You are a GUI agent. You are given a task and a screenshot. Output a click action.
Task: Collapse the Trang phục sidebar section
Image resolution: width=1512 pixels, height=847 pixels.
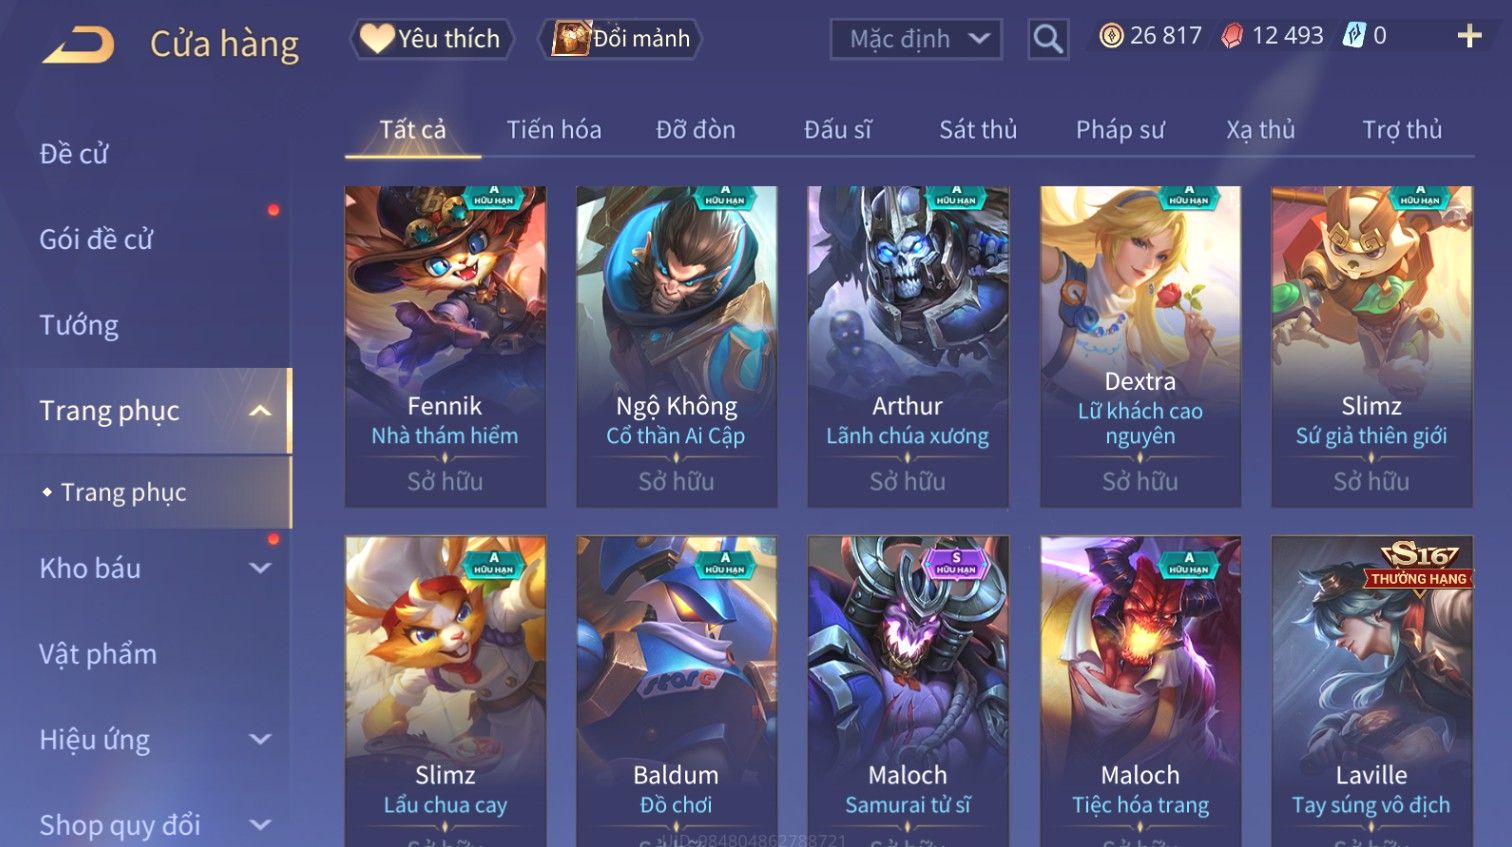[x=260, y=411]
